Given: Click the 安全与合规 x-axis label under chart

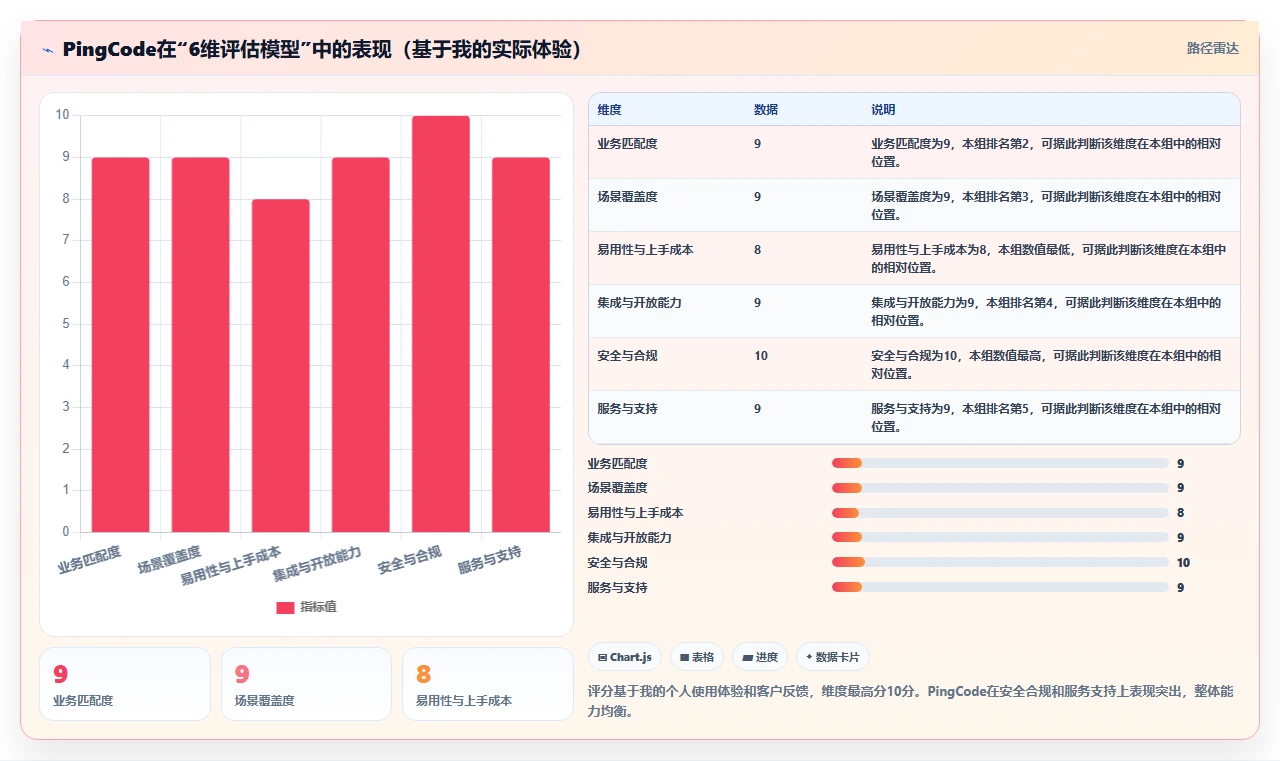Looking at the screenshot, I should 410,561.
